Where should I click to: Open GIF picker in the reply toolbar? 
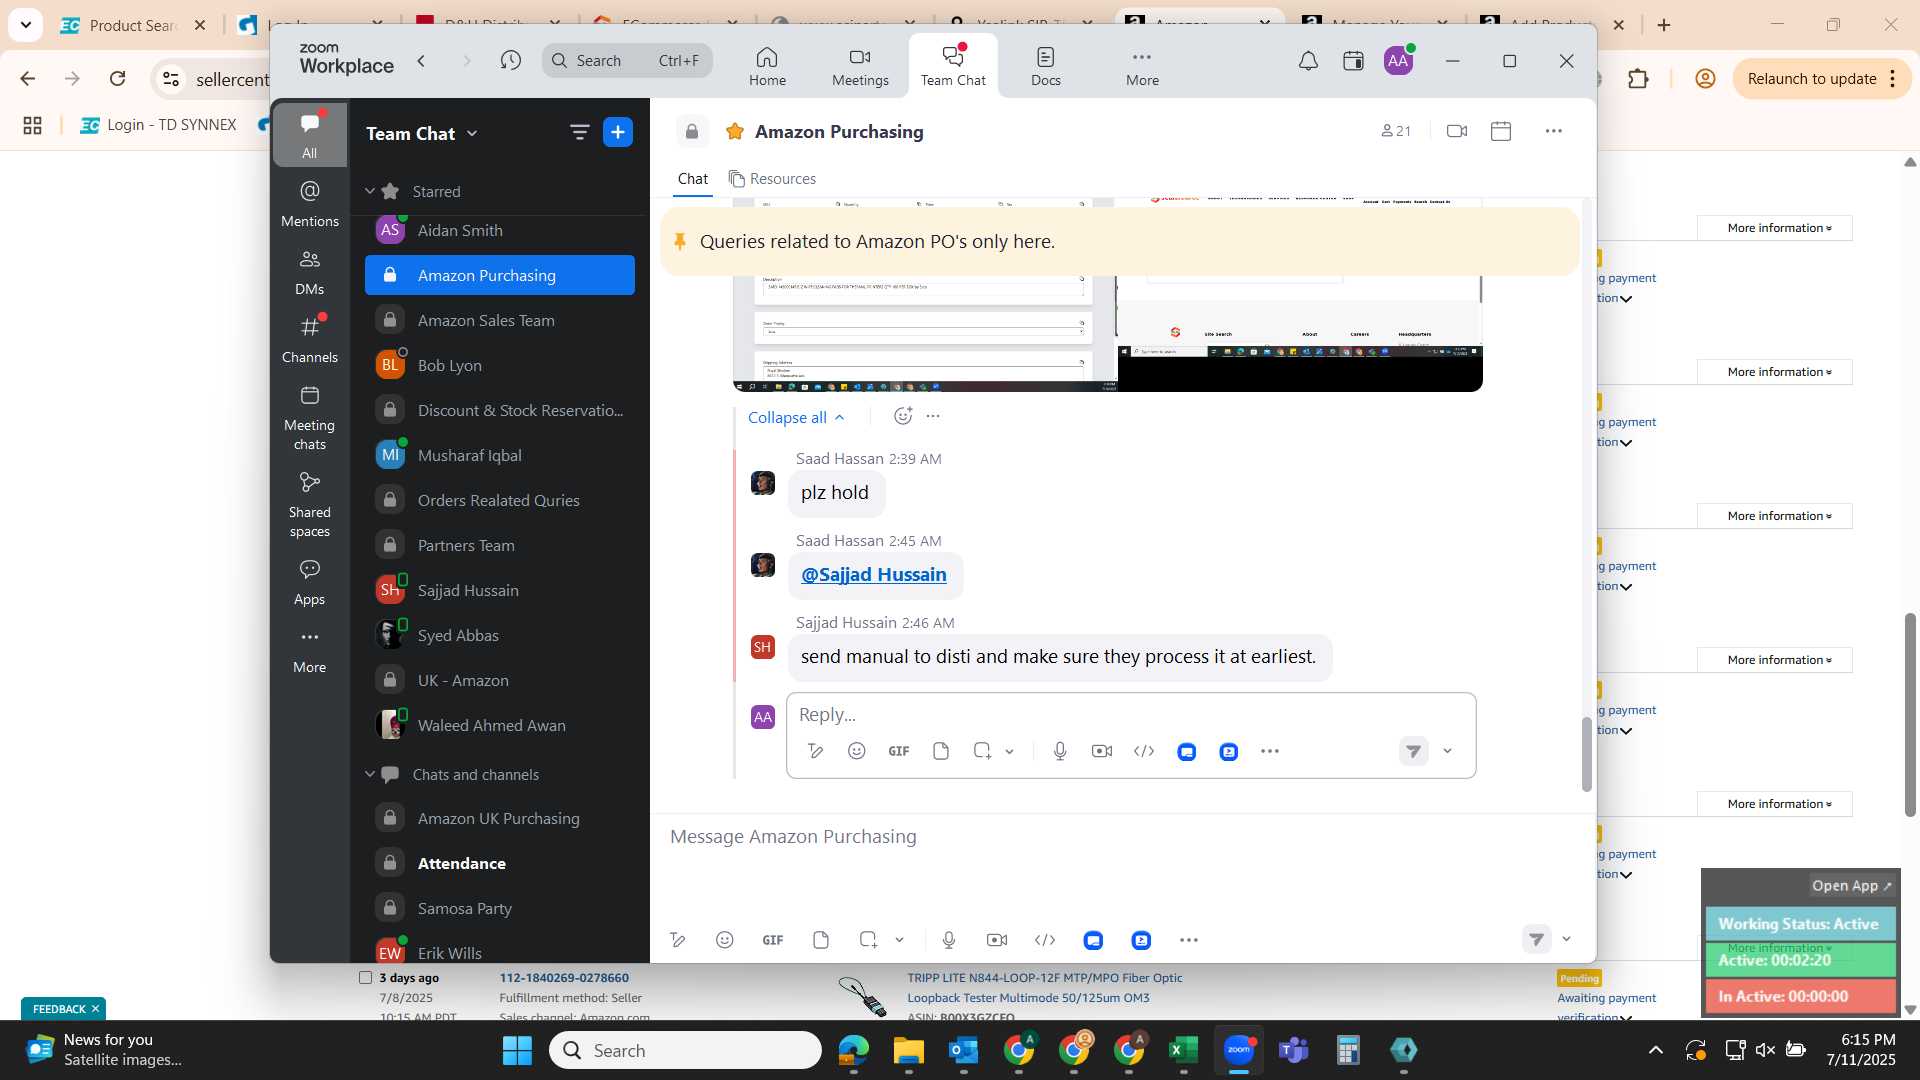(x=898, y=751)
